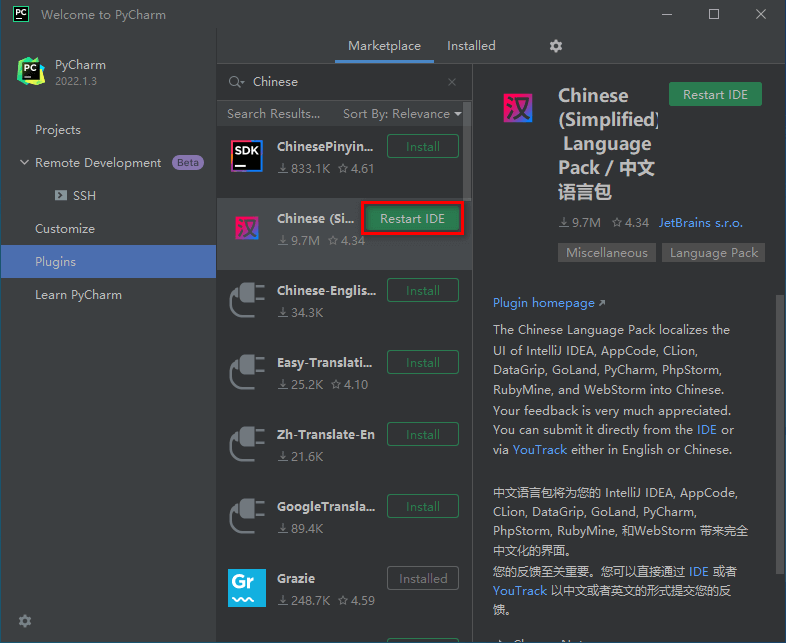Select the Grazie plugin name
786x643 pixels.
tap(296, 578)
